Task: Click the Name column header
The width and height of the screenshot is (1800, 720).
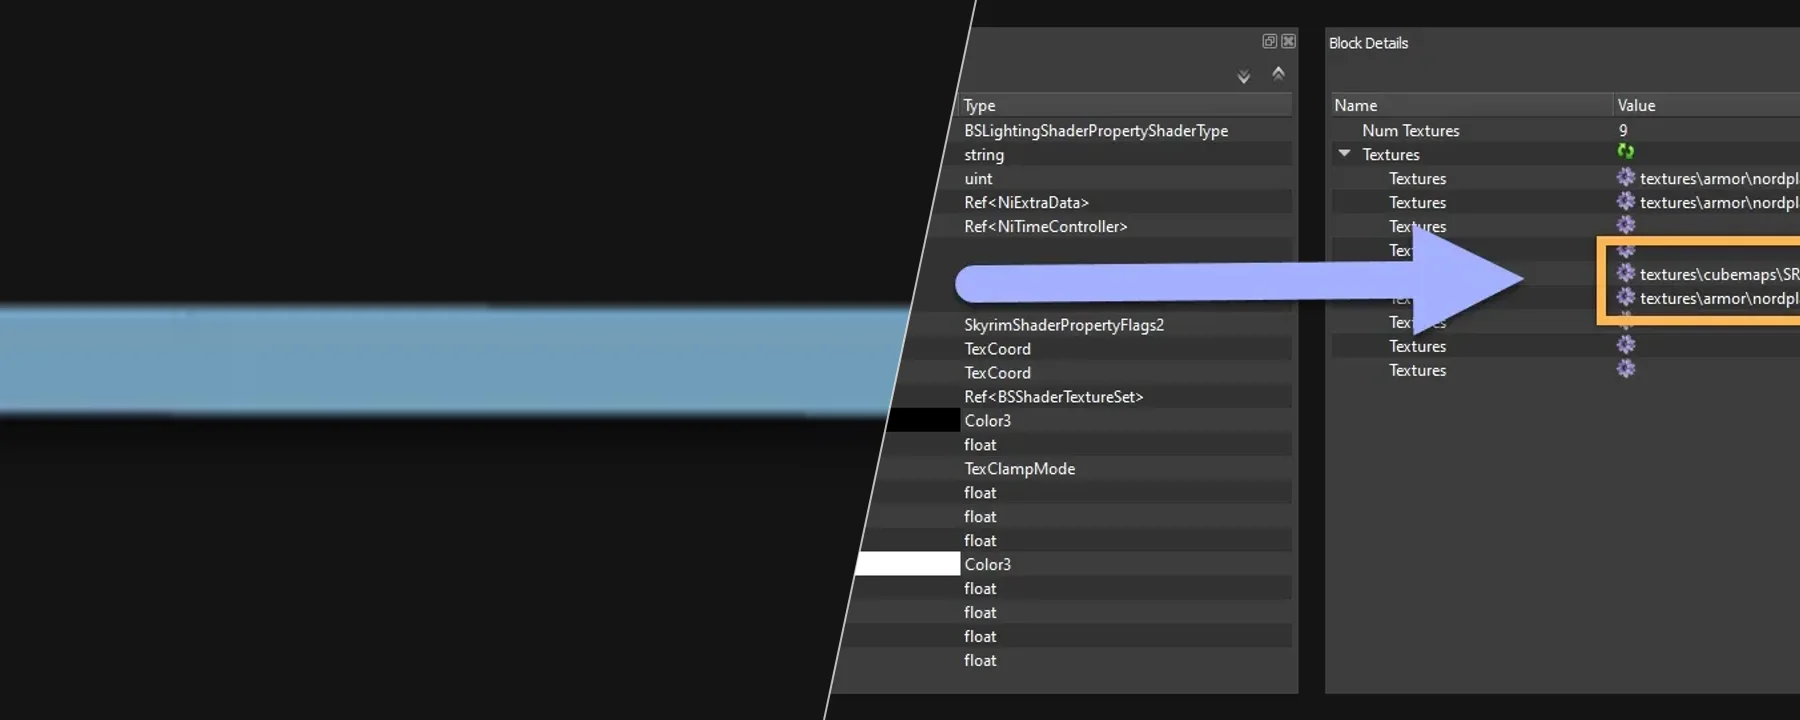Action: (1471, 105)
